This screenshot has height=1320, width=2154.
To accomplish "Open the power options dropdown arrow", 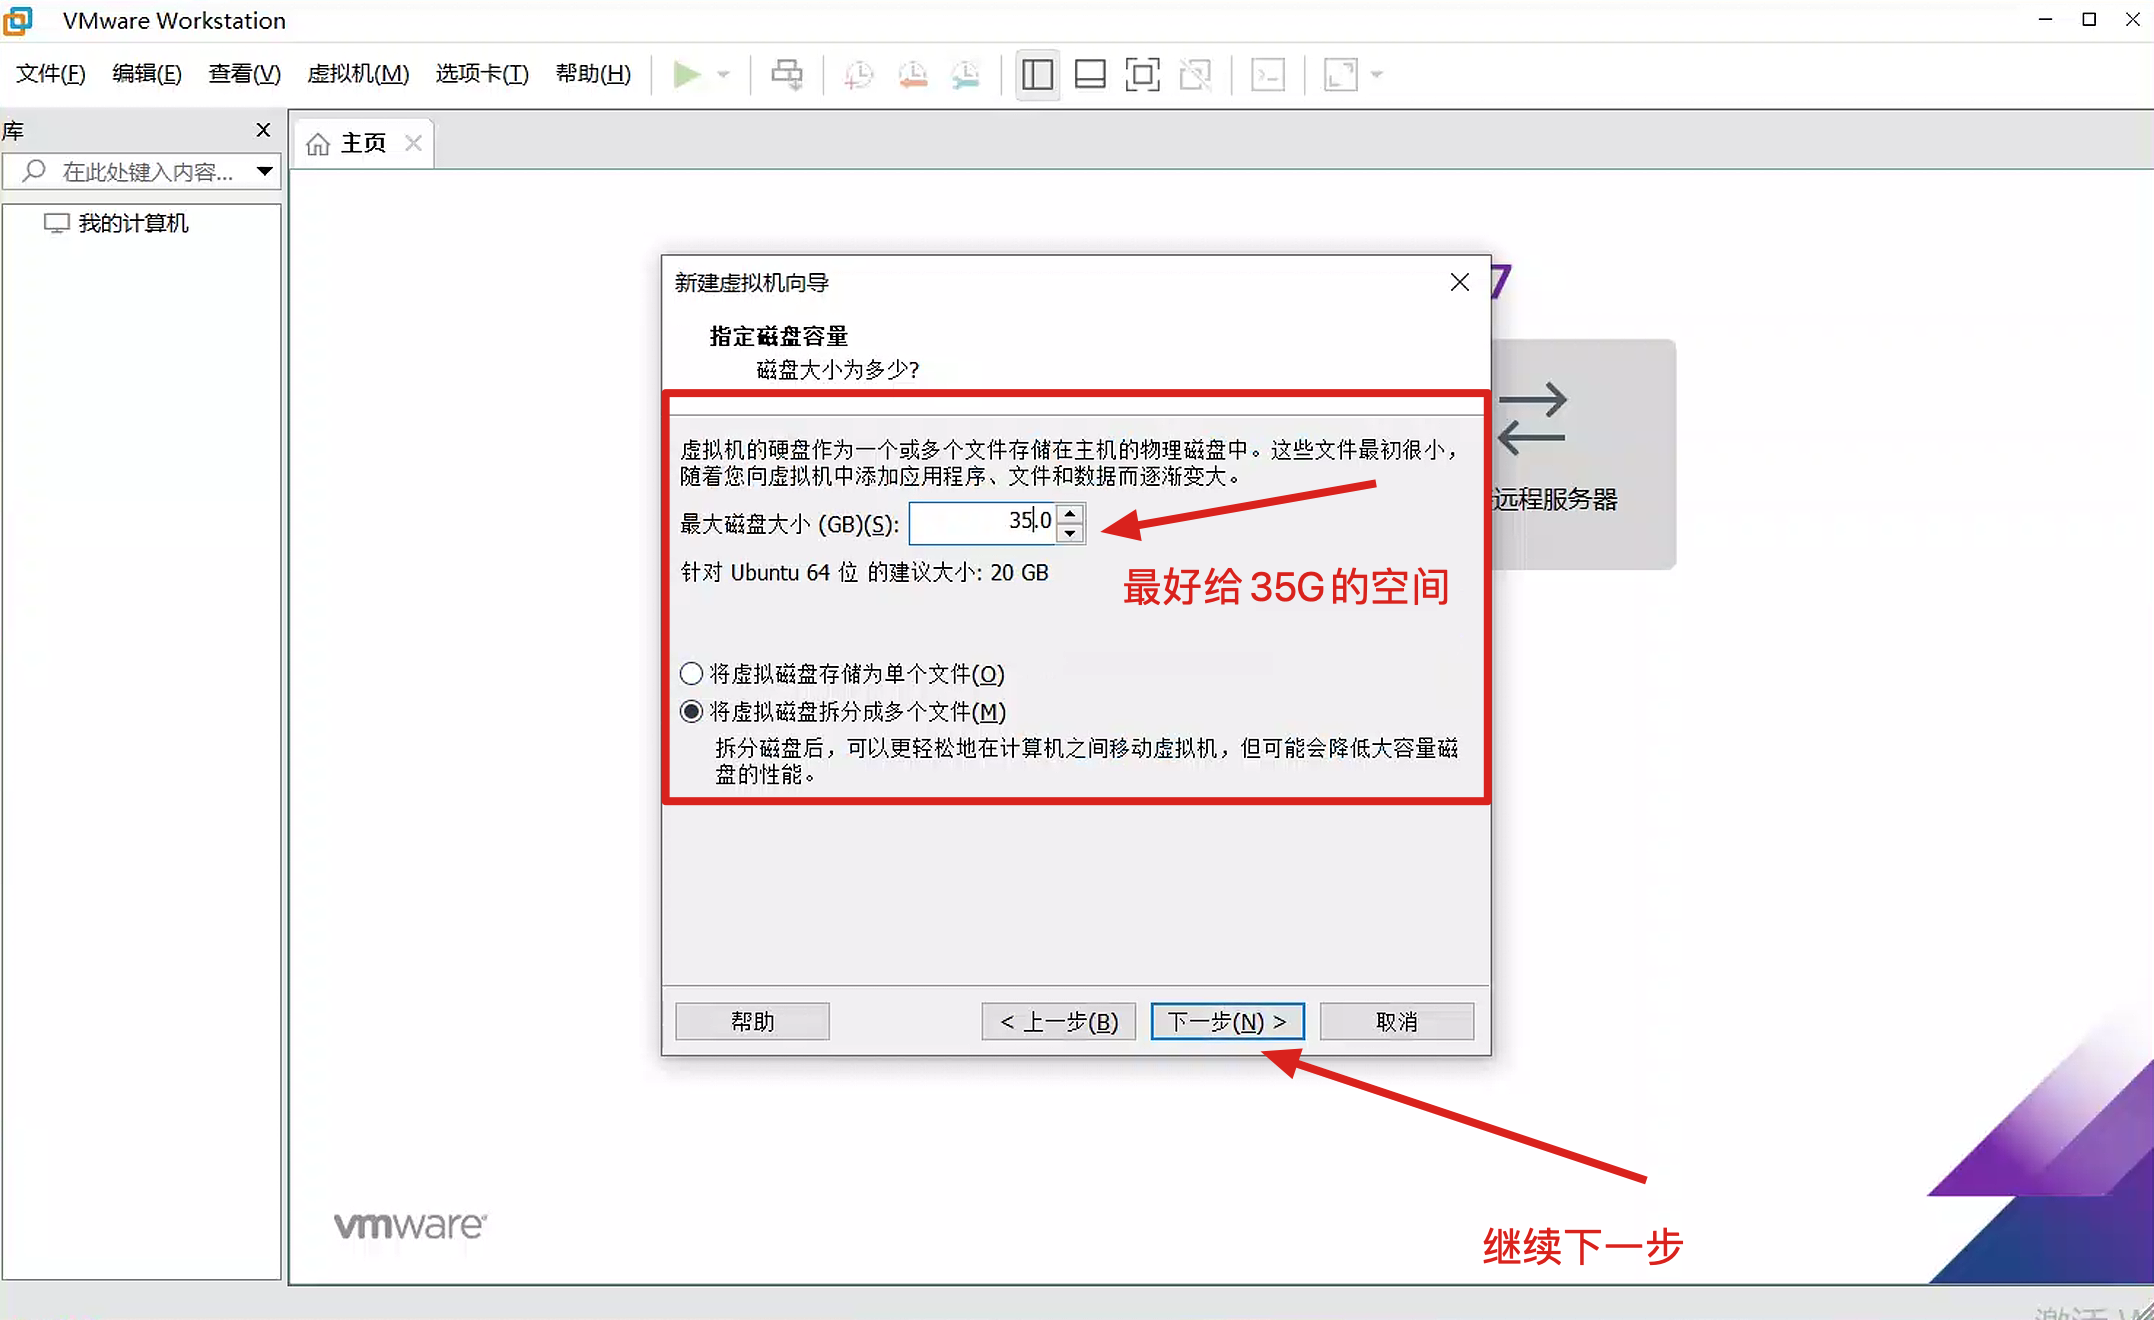I will (723, 74).
